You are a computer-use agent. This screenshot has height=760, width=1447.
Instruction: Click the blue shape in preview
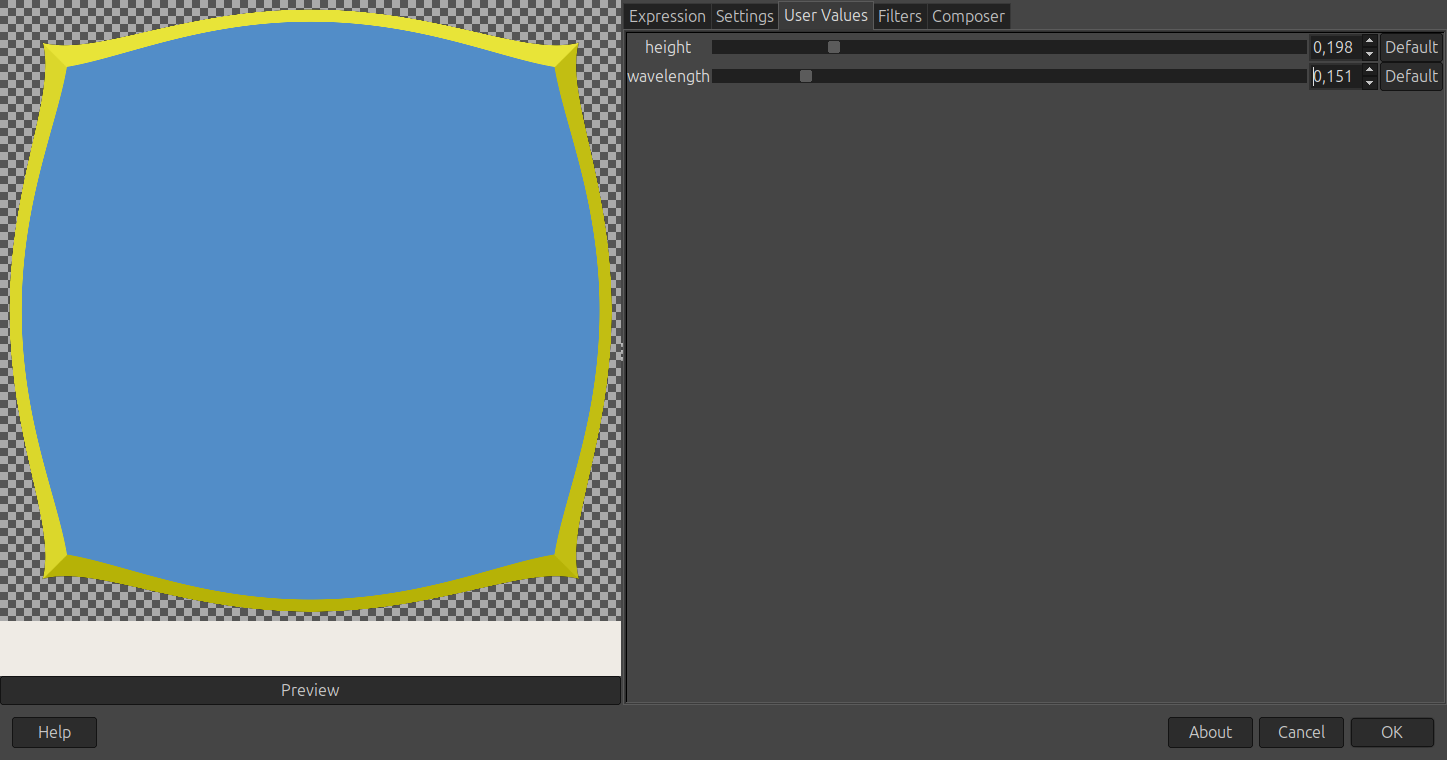(x=310, y=310)
